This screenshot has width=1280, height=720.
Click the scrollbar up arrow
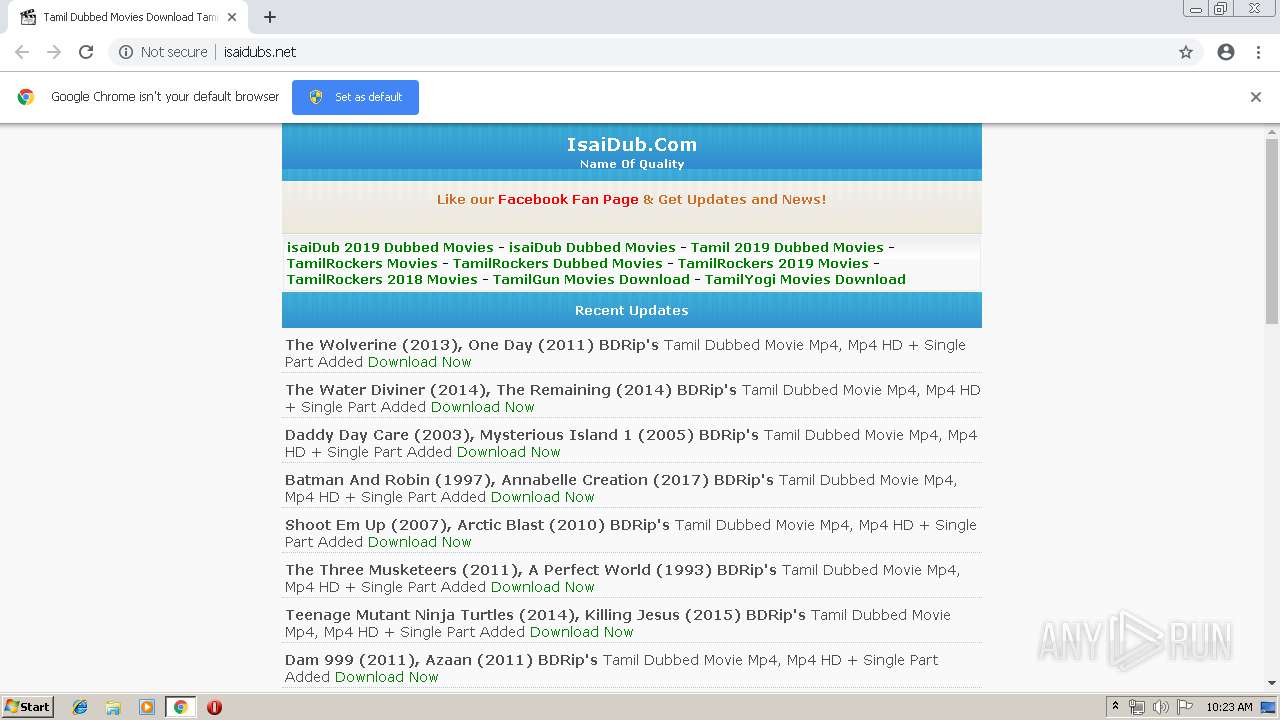[x=1272, y=130]
